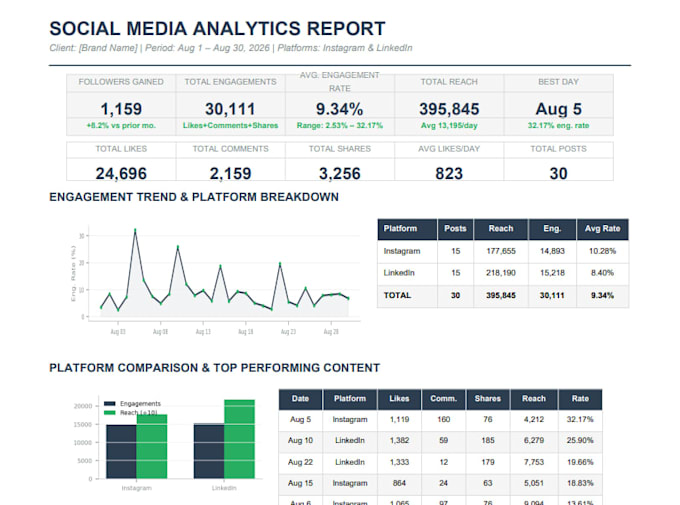This screenshot has width=680, height=505.
Task: Click the Rate column header in top content table
Action: (580, 399)
